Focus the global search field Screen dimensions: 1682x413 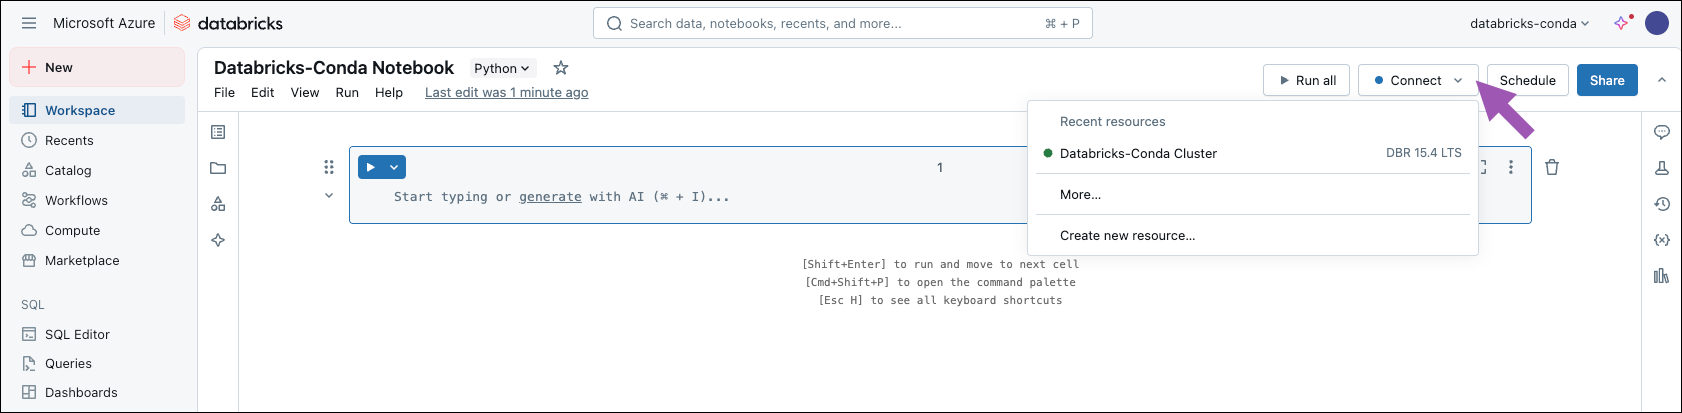[842, 23]
